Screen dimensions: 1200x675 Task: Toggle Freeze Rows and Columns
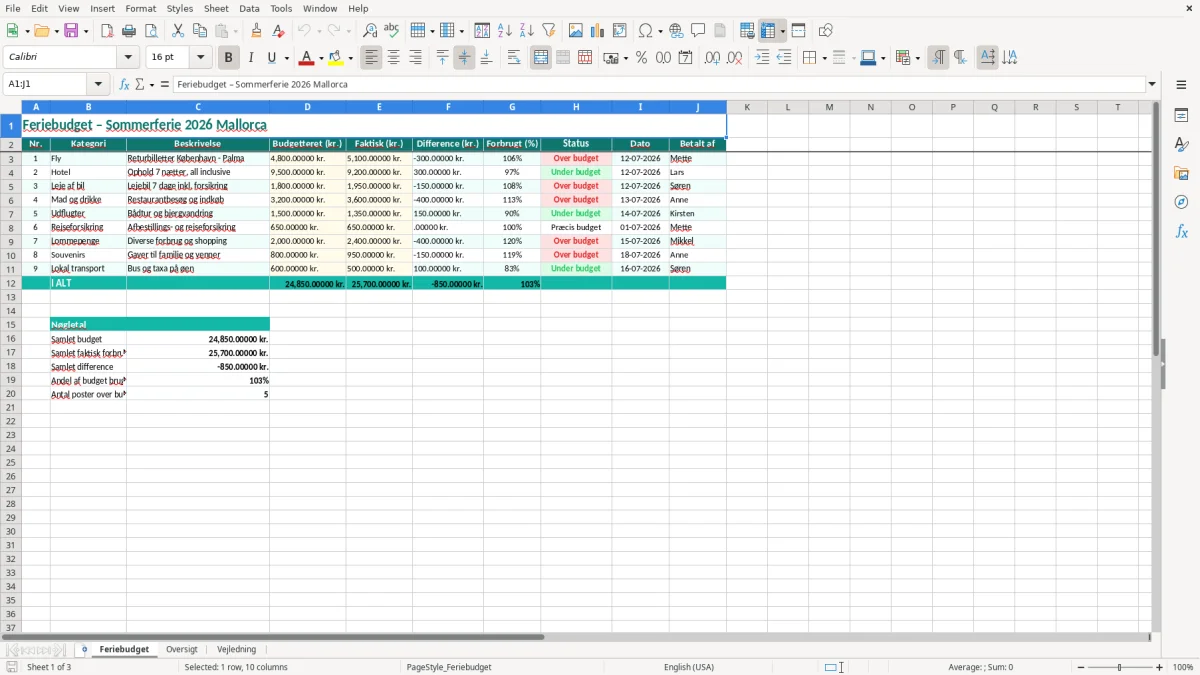click(x=768, y=31)
